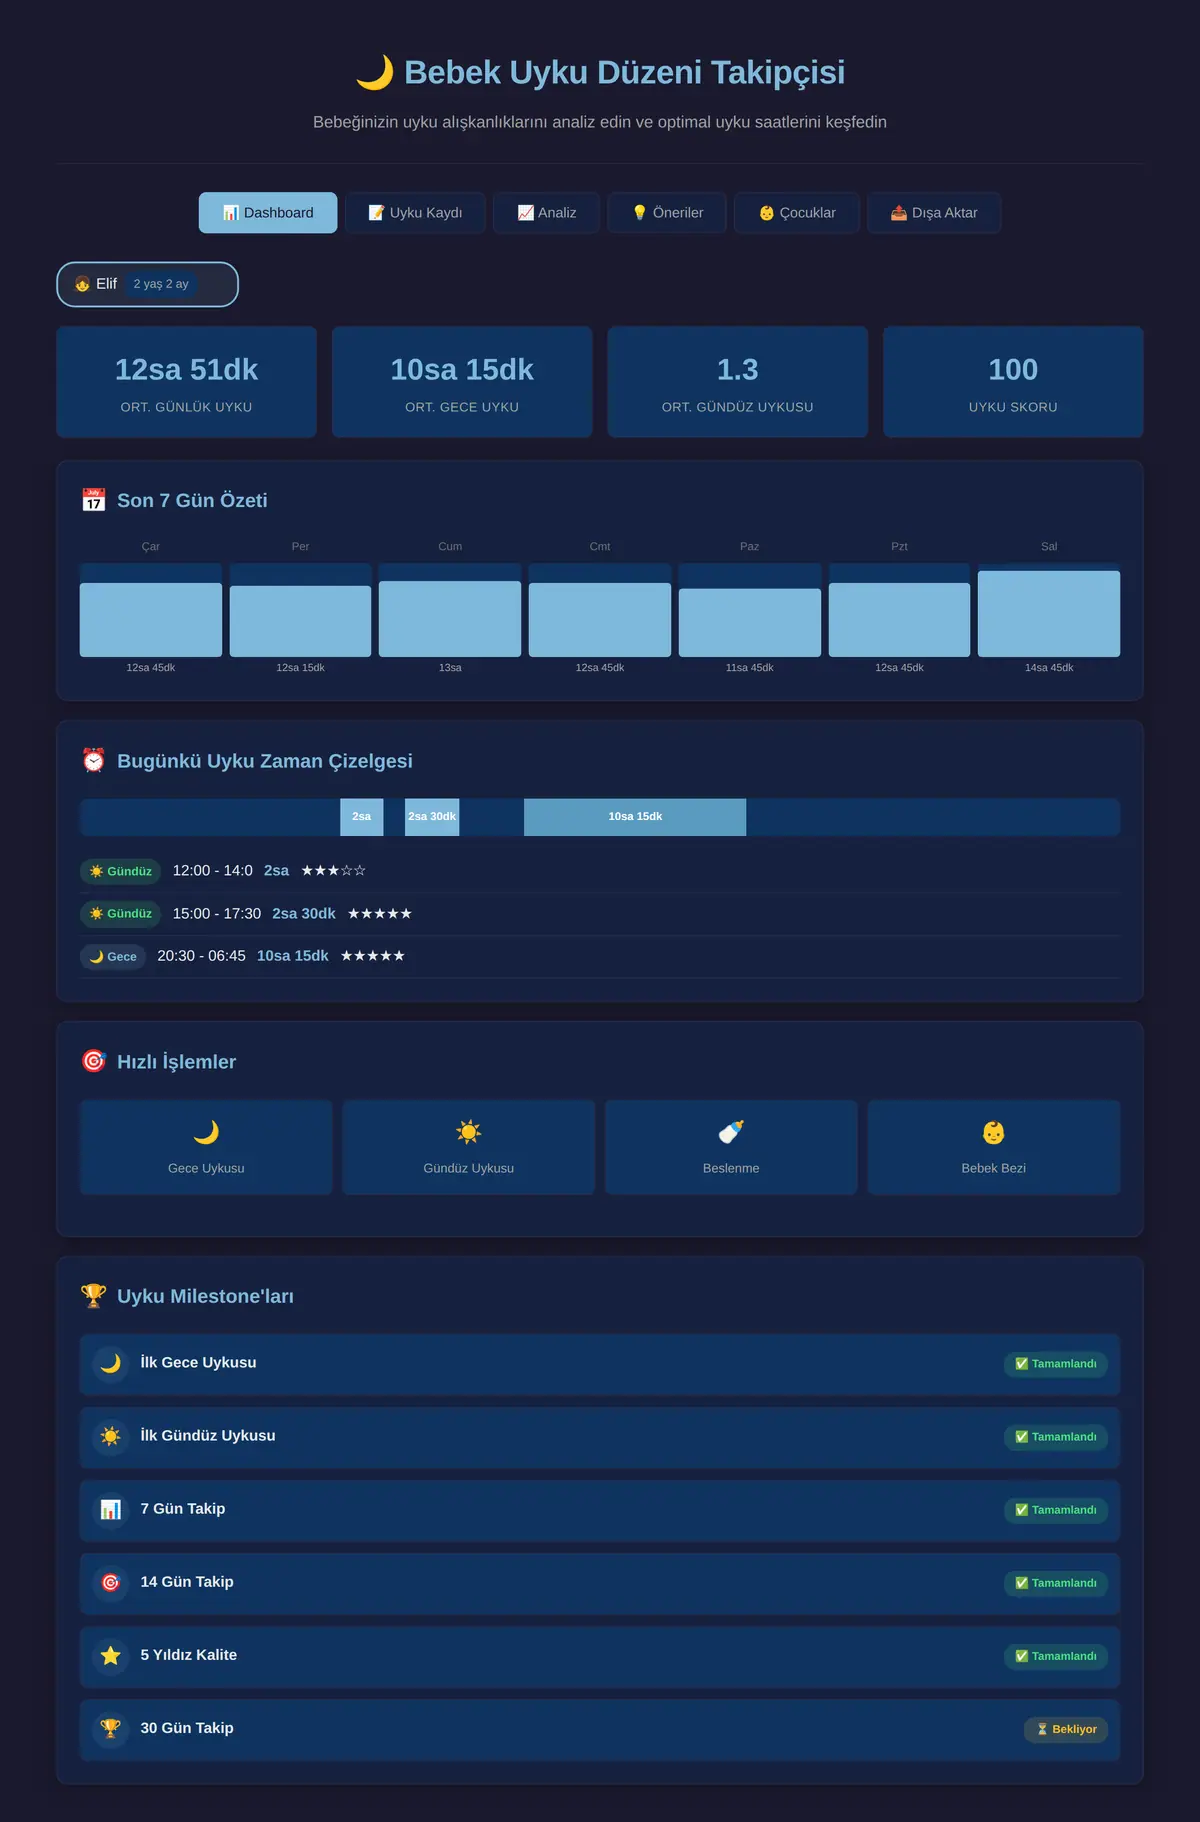This screenshot has width=1200, height=1822.
Task: Open the Dashboard tab
Action: (x=268, y=213)
